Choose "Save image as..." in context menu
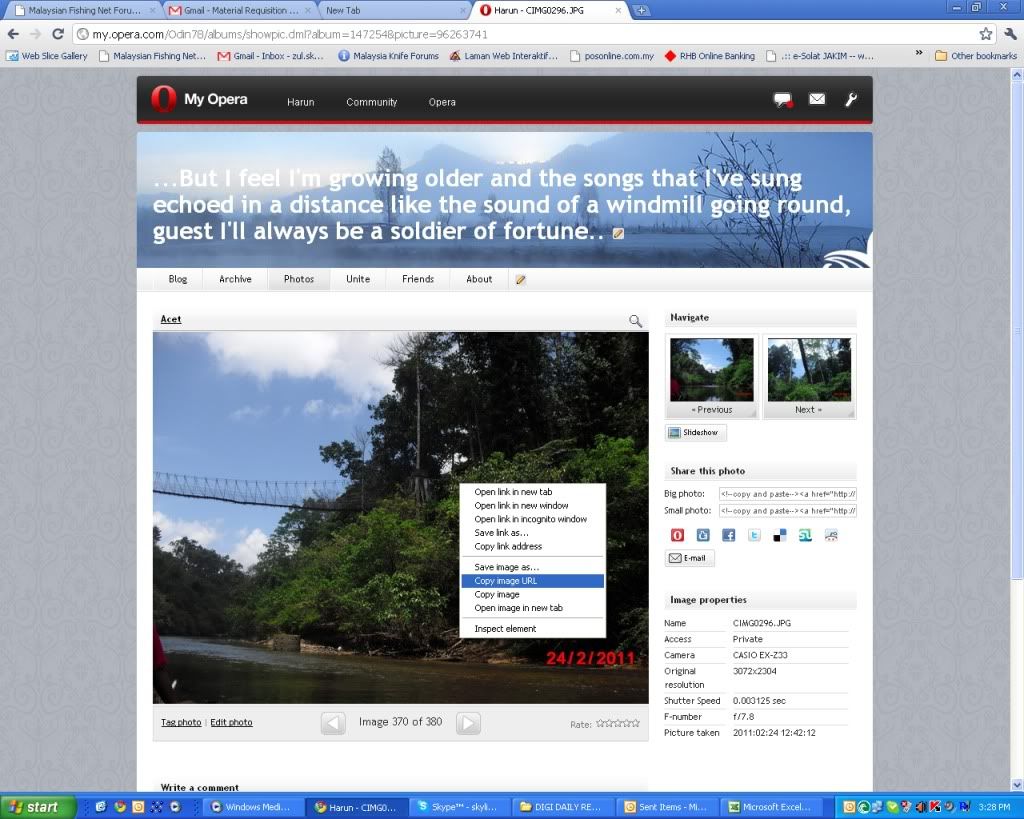This screenshot has height=819, width=1024. tap(506, 567)
